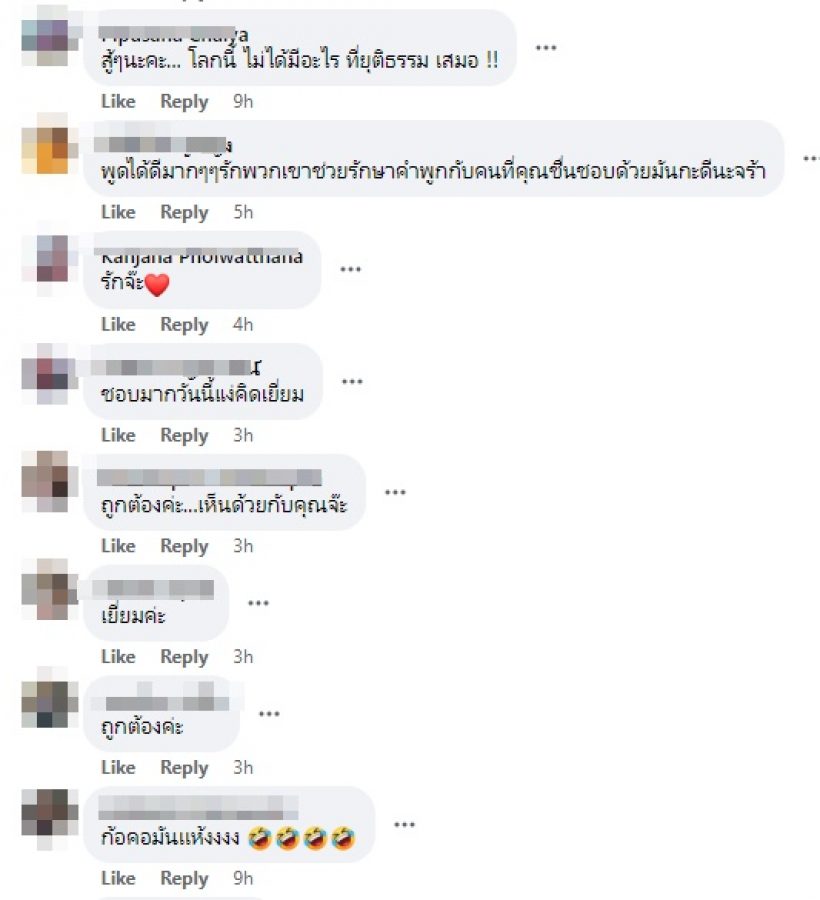Viewport: 820px width, 900px height.
Task: Reply to the comment posted 4h ago
Action: [184, 324]
